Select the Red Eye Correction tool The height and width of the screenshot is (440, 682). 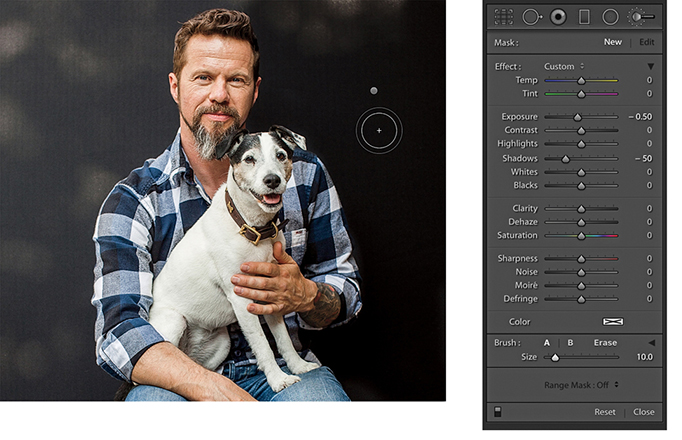coord(558,17)
